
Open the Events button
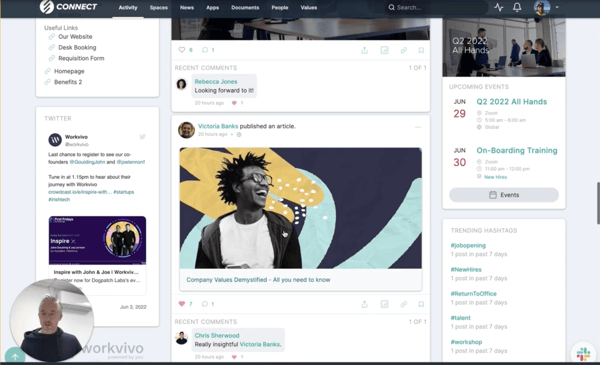[x=504, y=195]
